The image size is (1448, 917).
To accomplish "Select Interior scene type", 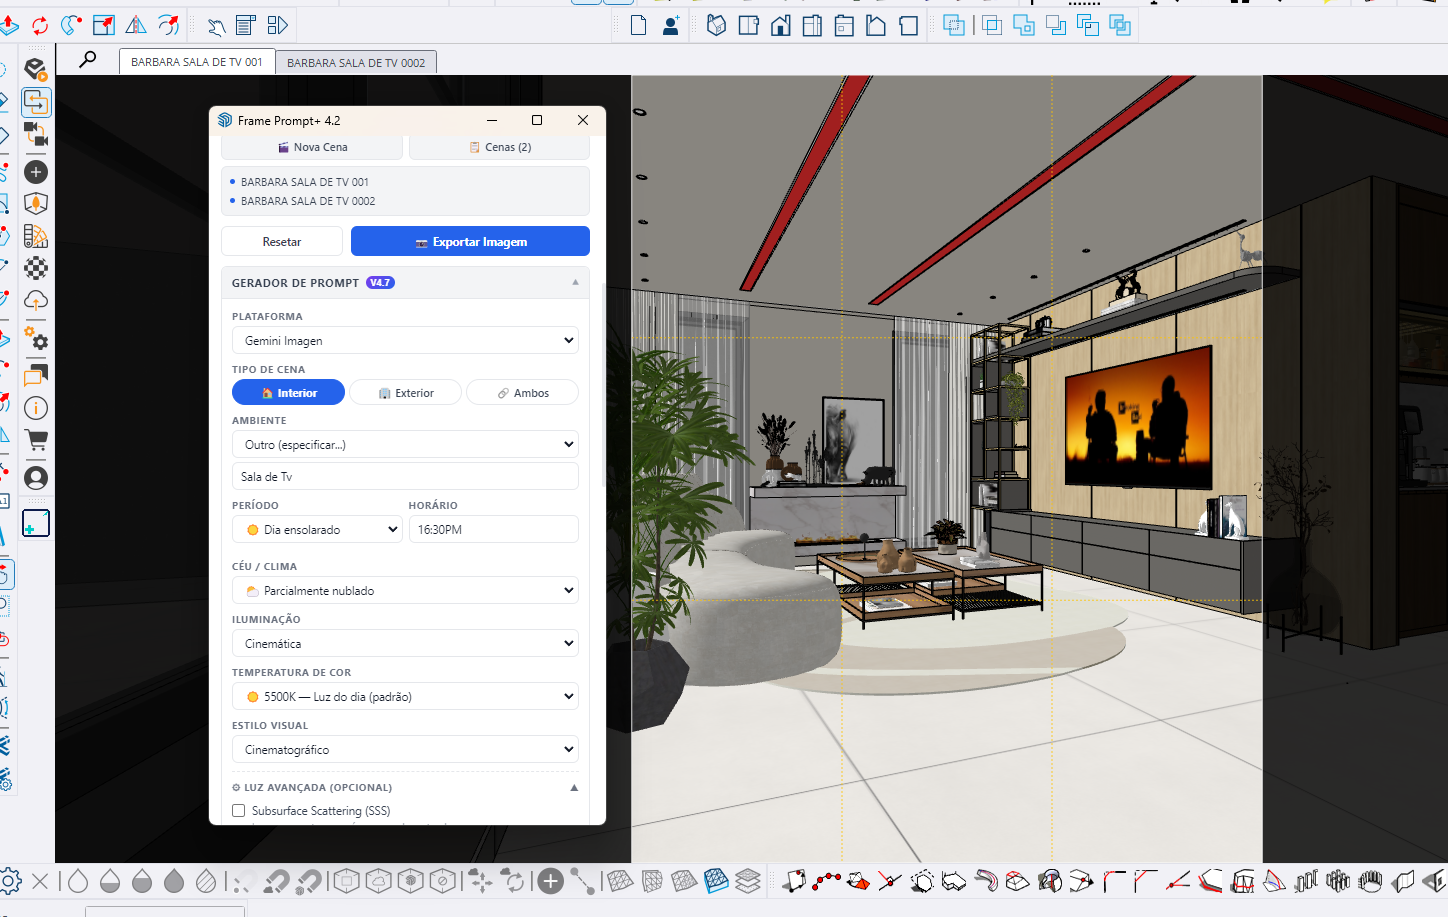I will tap(288, 393).
